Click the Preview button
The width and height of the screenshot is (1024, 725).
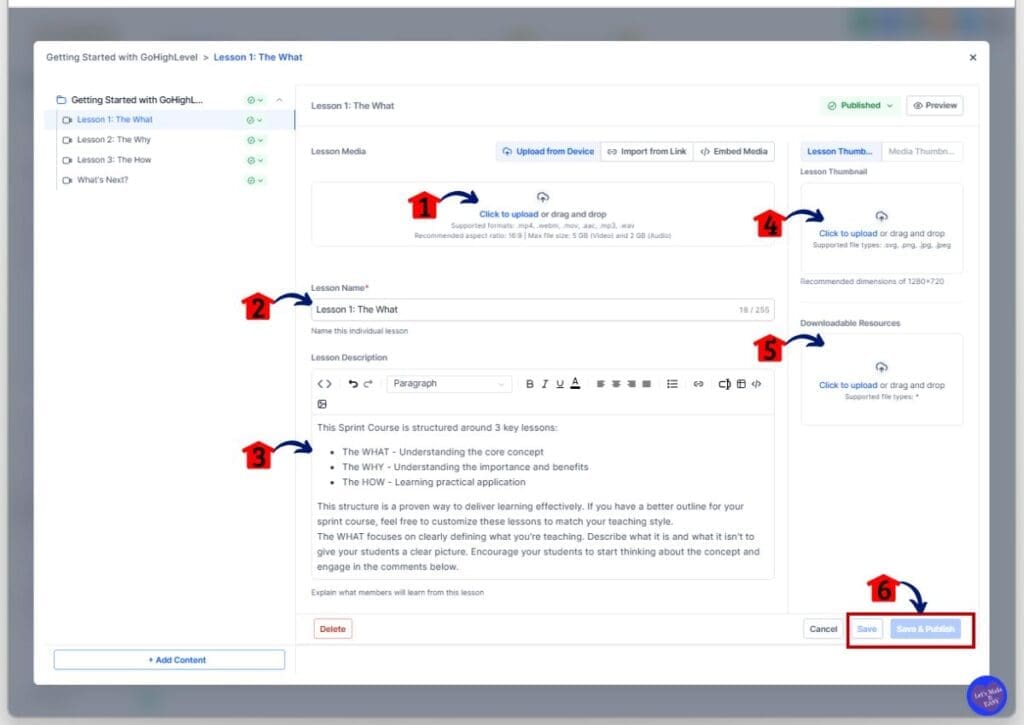935,105
